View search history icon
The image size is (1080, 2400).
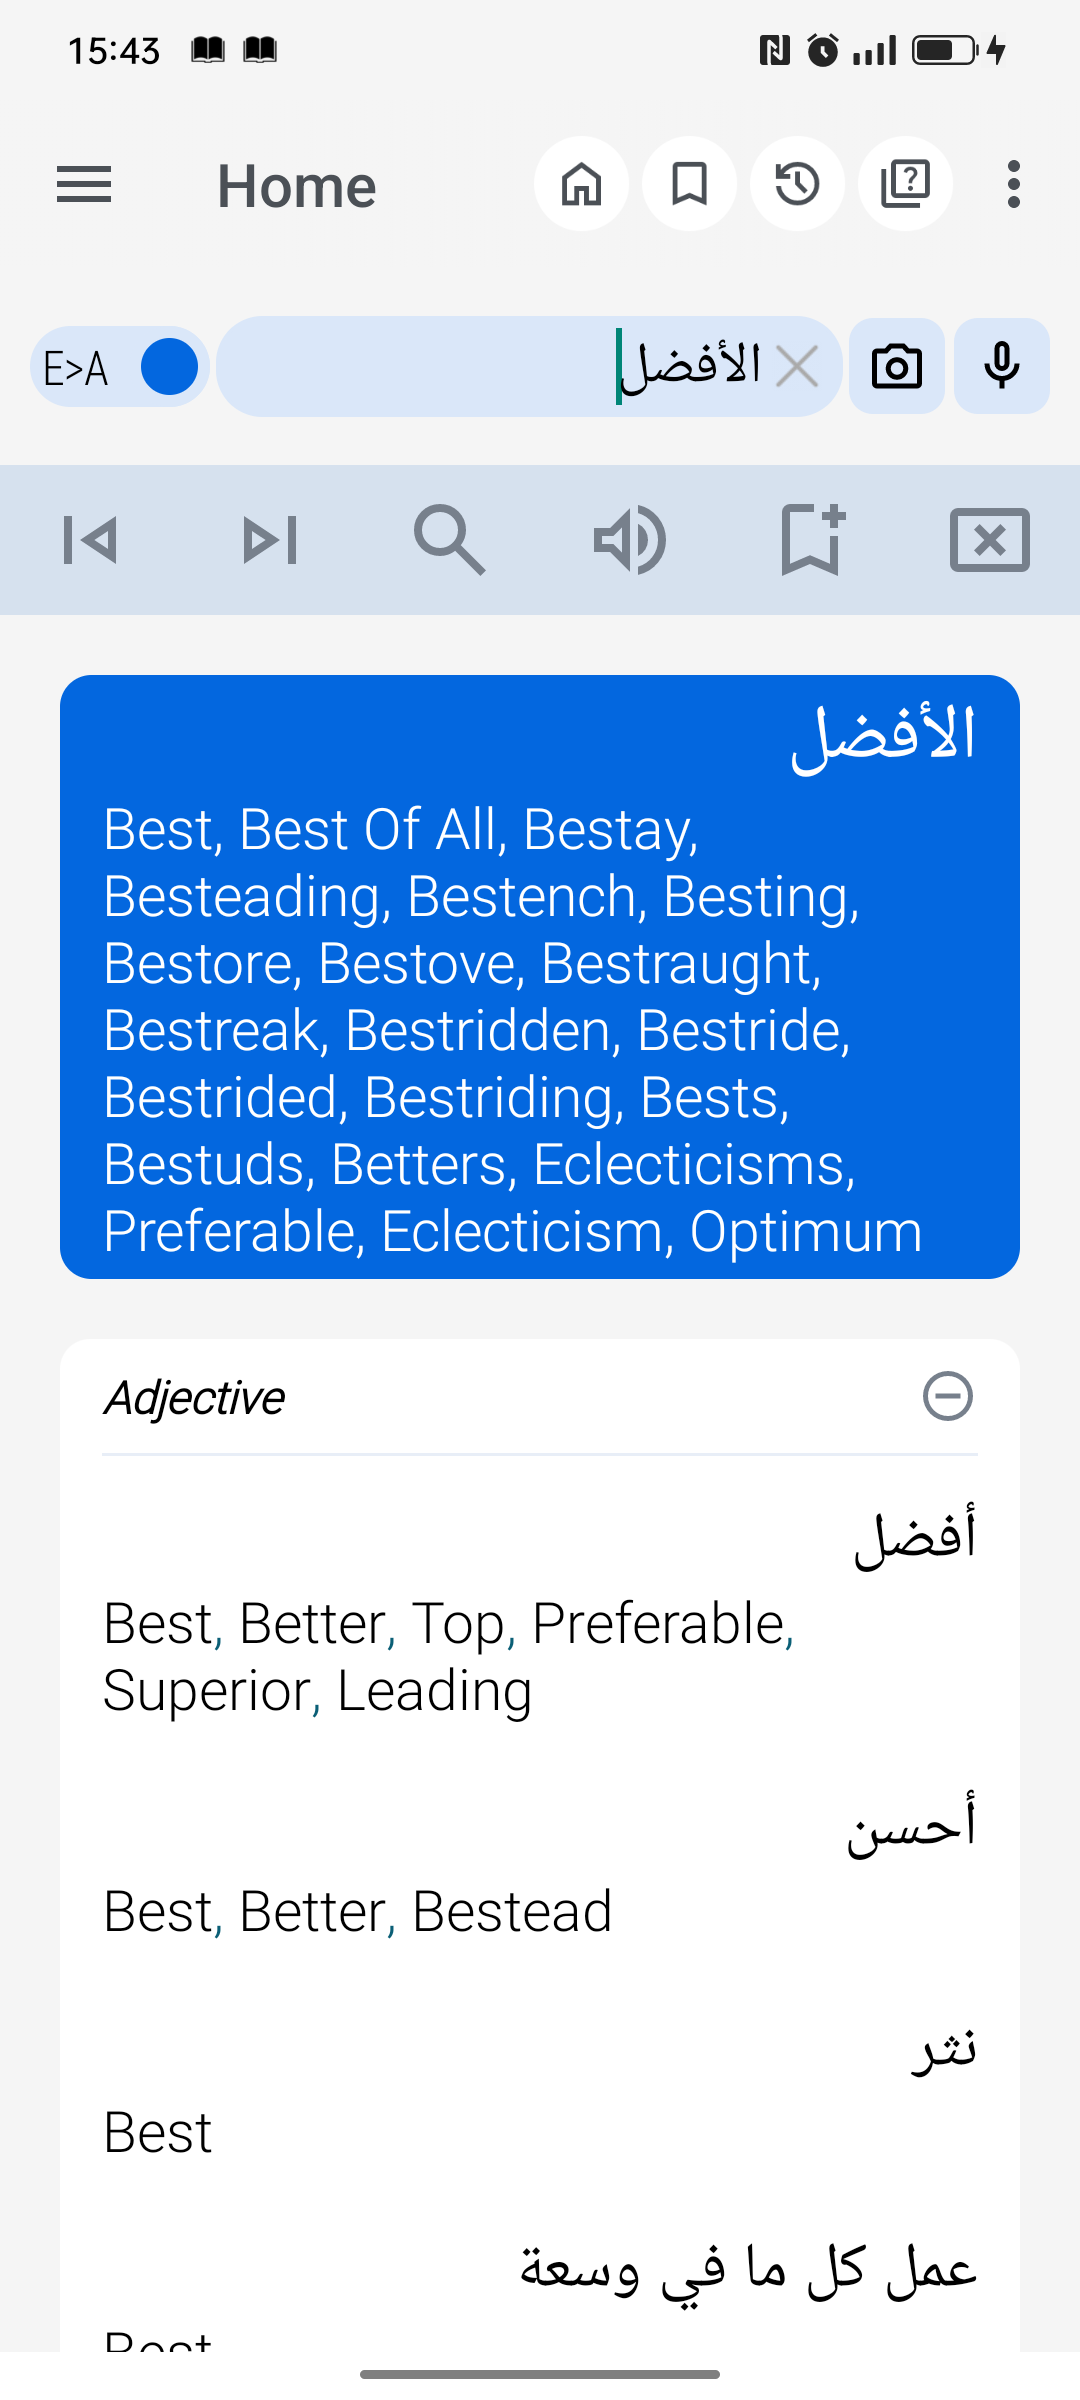[x=797, y=184]
